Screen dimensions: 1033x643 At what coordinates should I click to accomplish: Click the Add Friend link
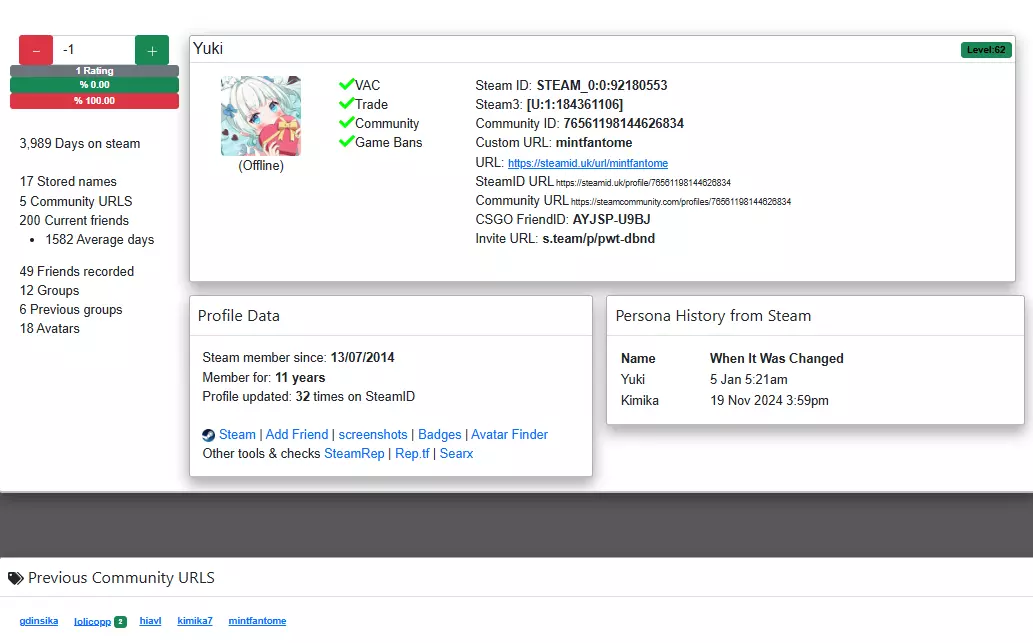(296, 435)
